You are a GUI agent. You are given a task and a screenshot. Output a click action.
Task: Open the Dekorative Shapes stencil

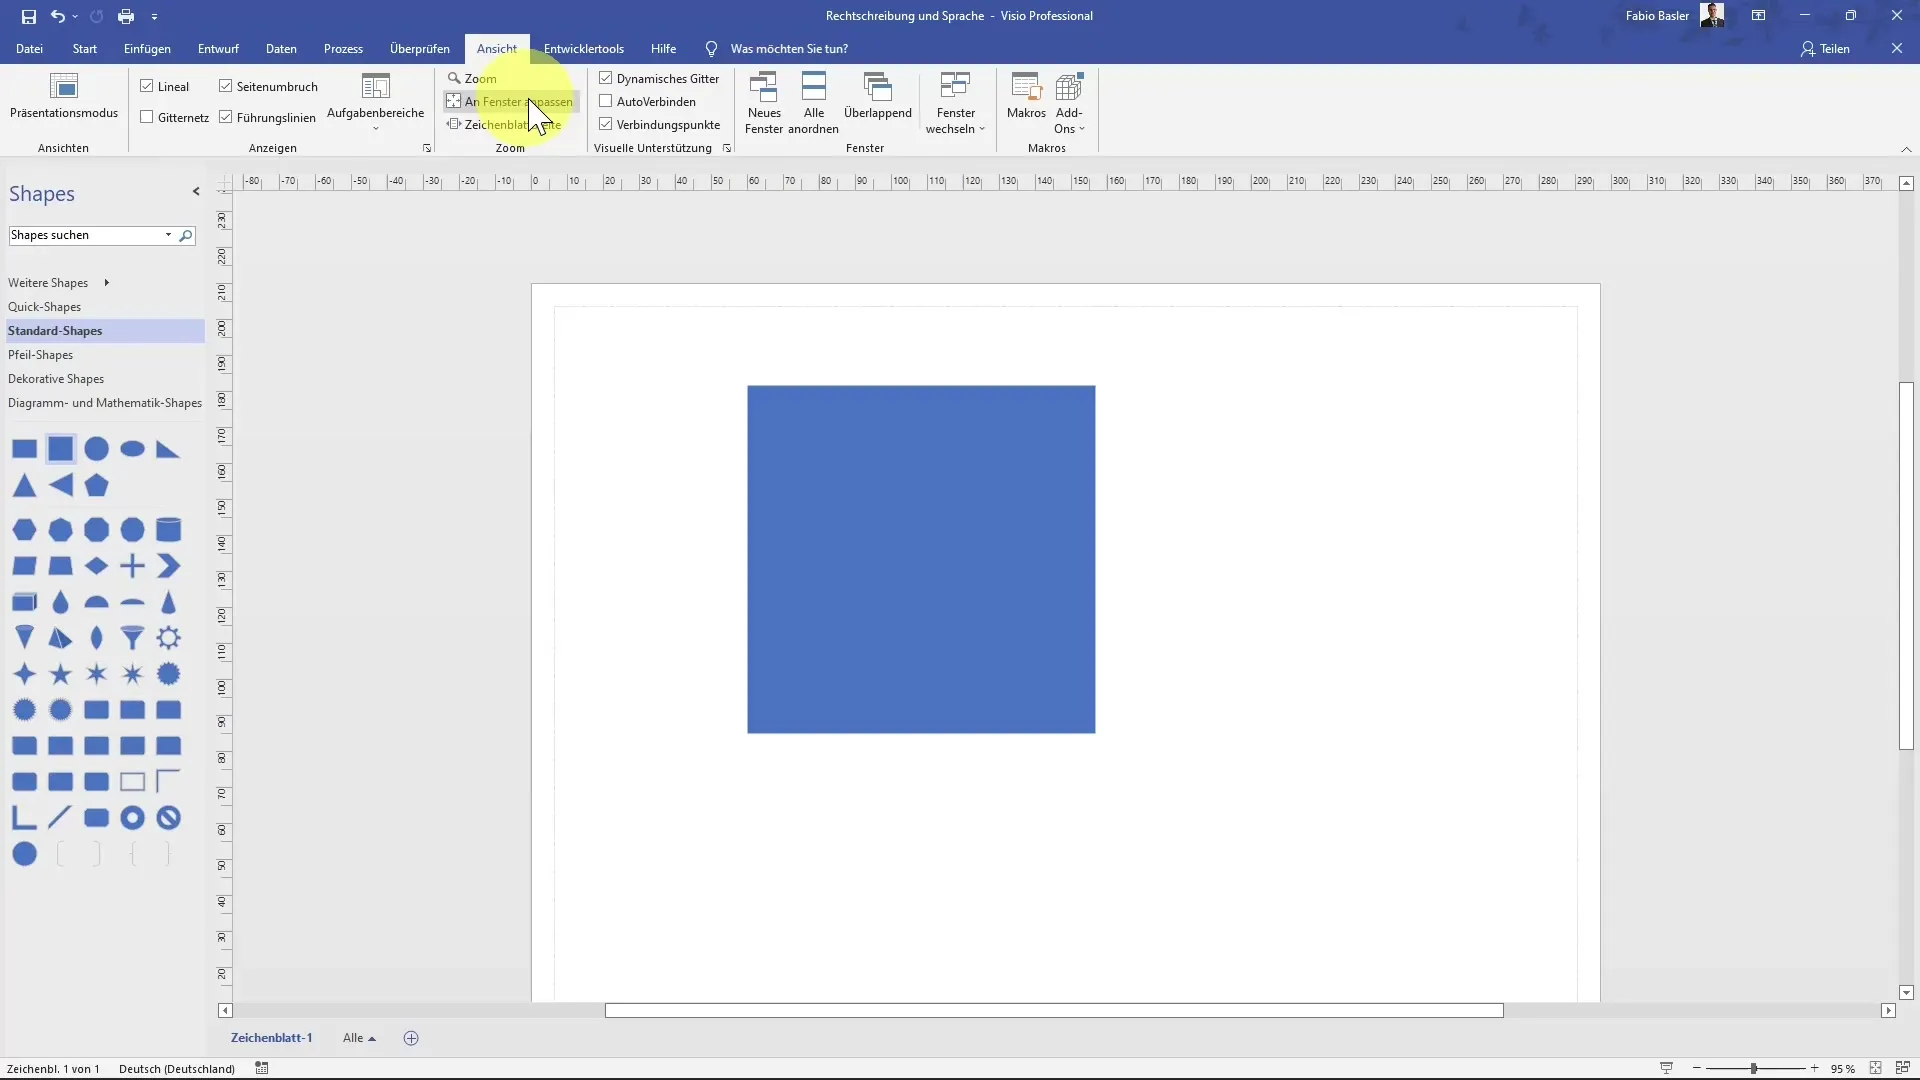coord(56,379)
